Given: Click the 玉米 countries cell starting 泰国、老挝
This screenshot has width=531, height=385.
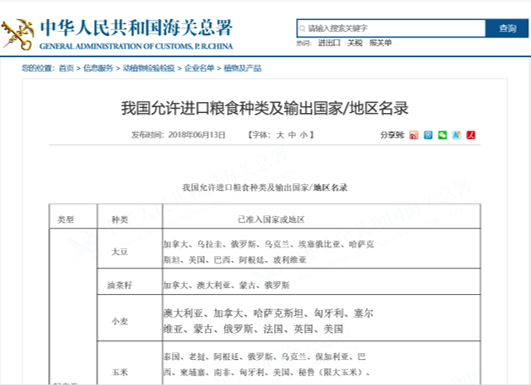Looking at the screenshot, I should [x=321, y=364].
